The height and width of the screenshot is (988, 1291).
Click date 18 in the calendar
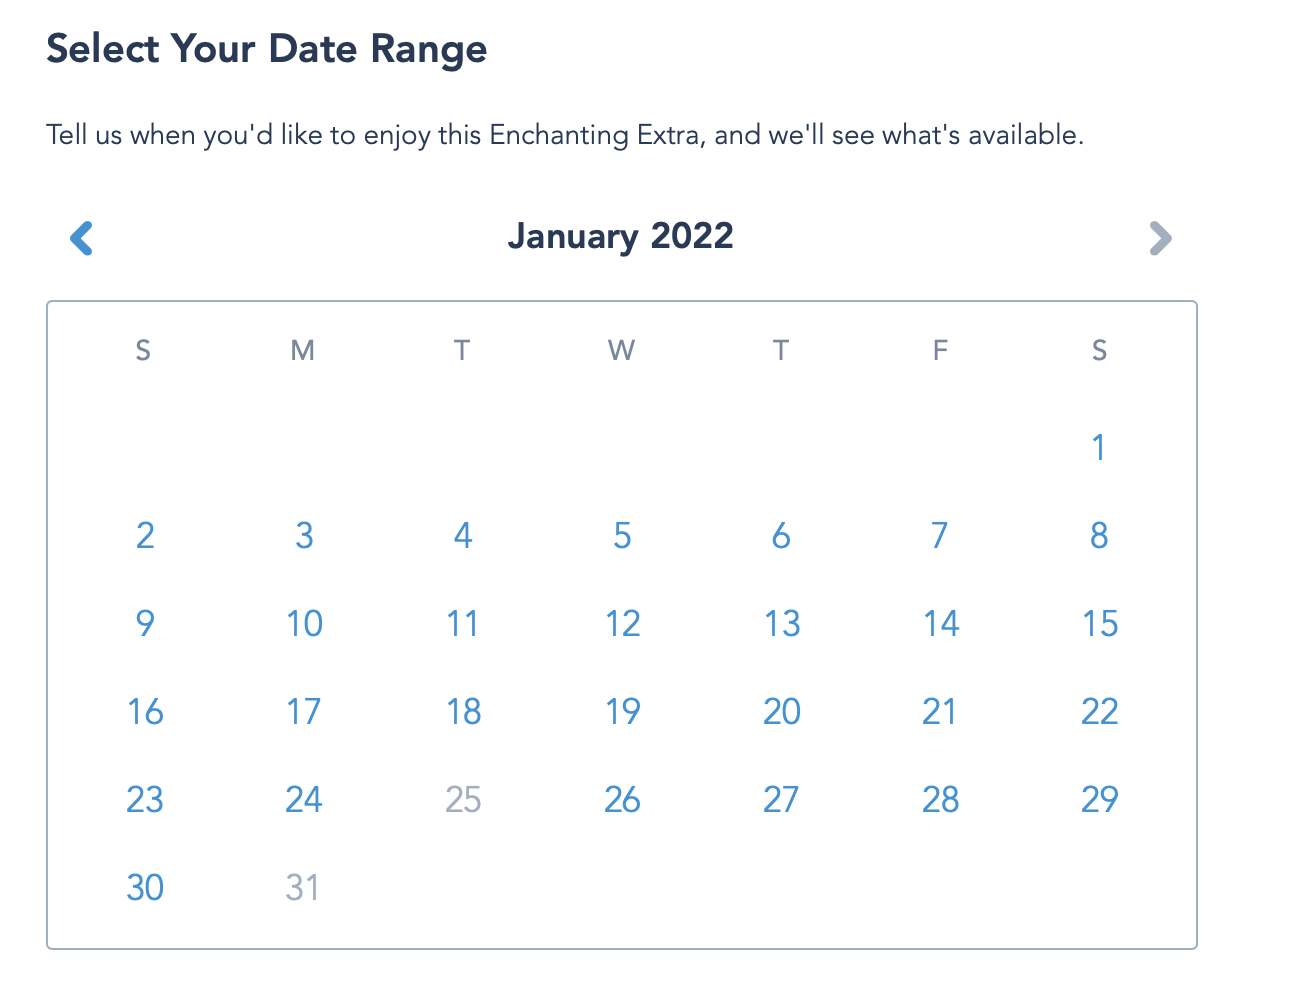[x=463, y=711]
